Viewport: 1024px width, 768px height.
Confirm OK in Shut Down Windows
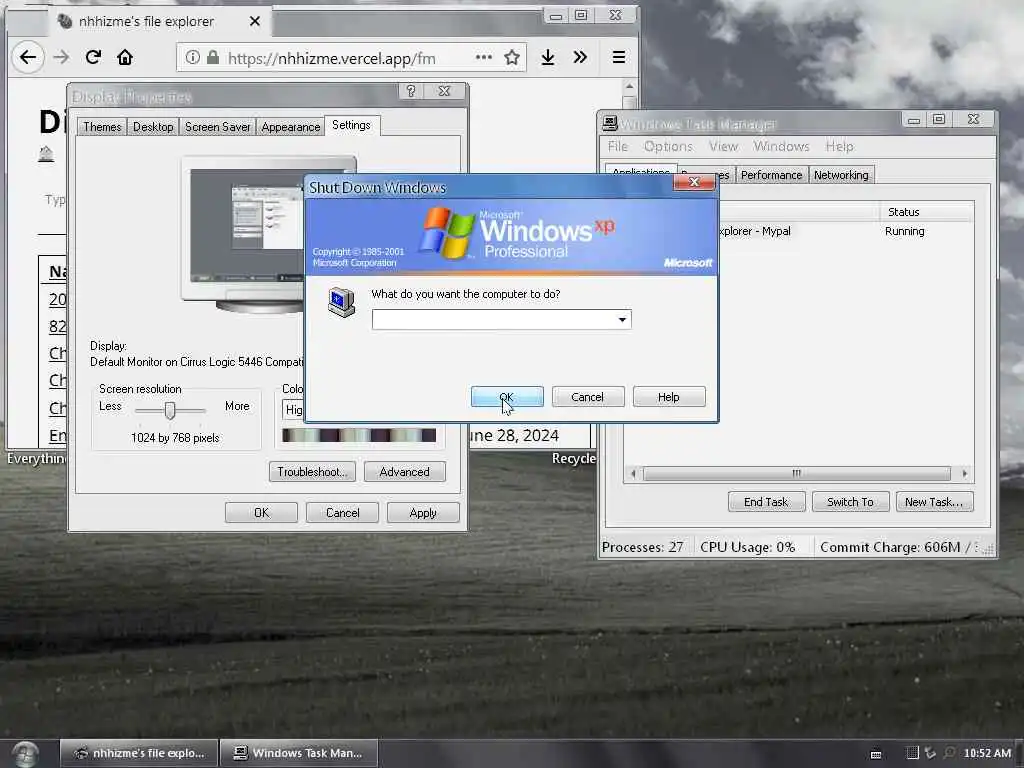[507, 396]
